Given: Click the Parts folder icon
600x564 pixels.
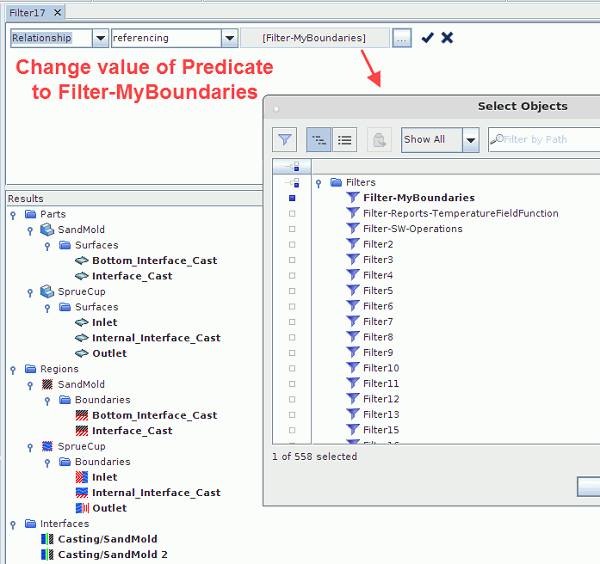Looking at the screenshot, I should 30,214.
